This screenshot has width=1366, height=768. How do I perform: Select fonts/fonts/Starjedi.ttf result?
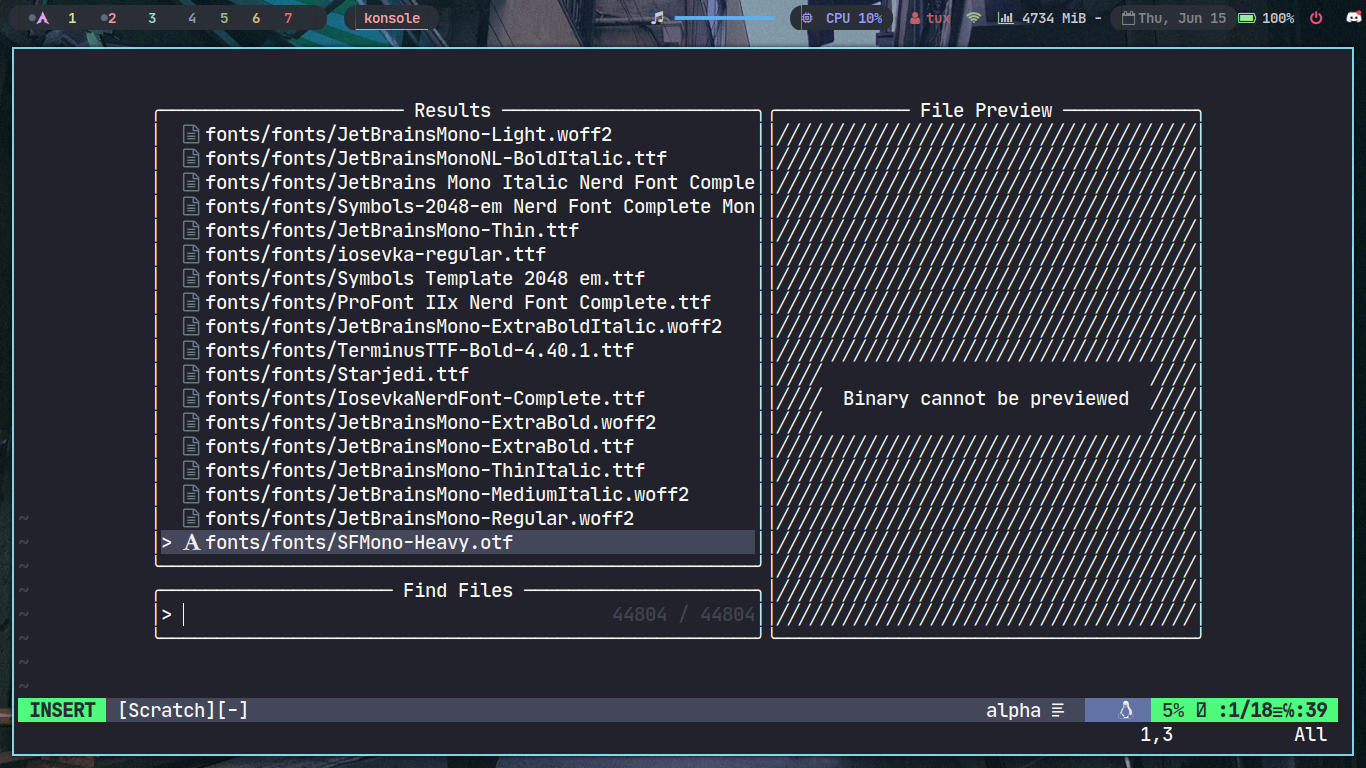coord(458,374)
